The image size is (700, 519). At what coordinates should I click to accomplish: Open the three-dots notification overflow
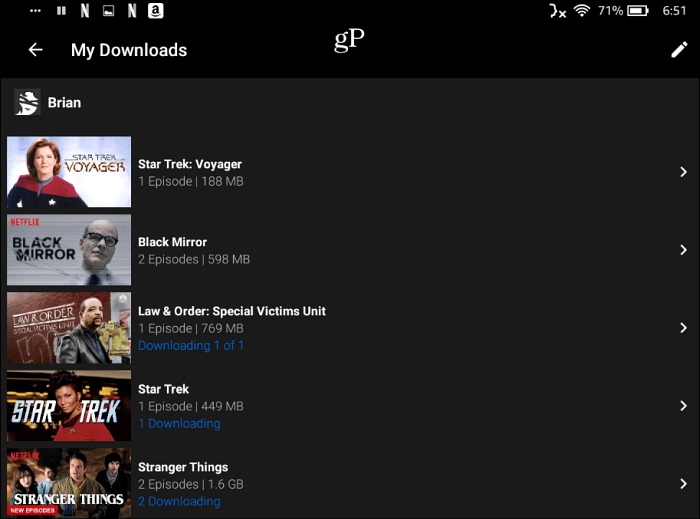(35, 11)
